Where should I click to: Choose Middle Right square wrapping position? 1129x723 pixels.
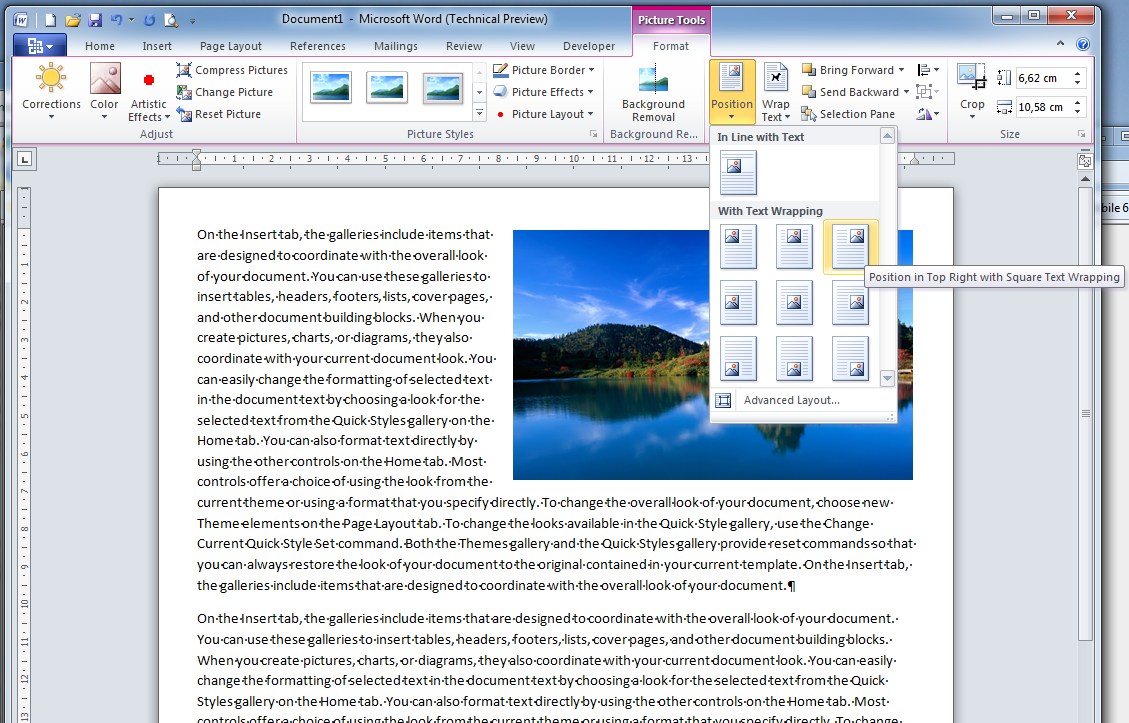pyautogui.click(x=850, y=302)
